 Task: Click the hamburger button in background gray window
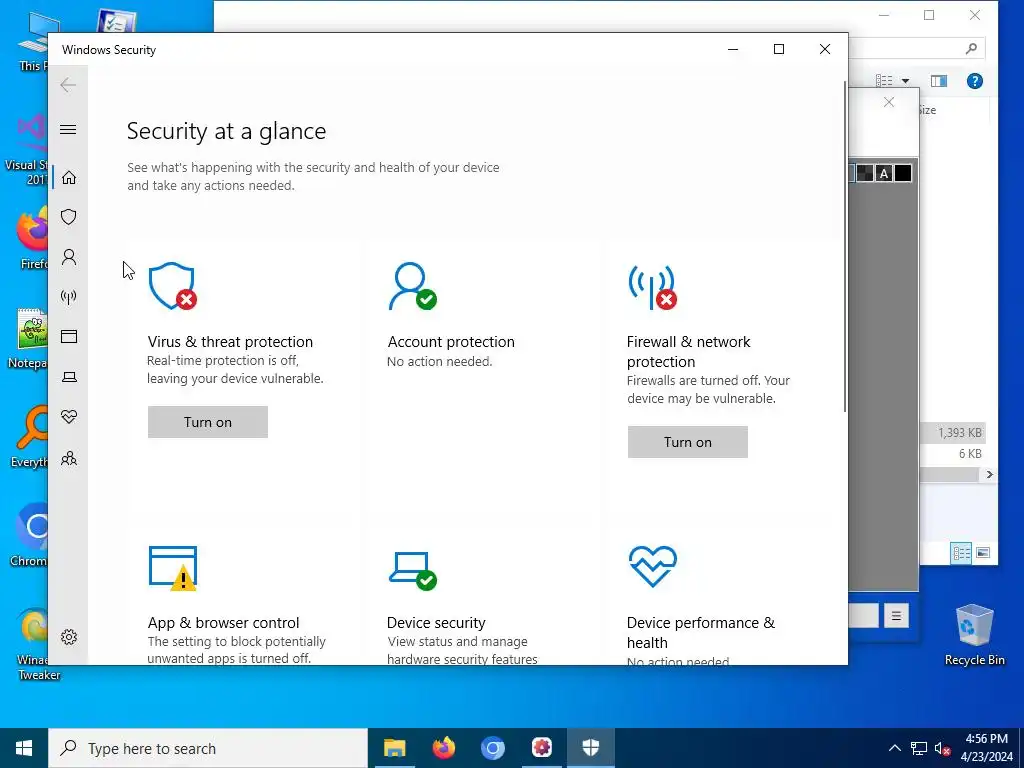click(x=896, y=615)
